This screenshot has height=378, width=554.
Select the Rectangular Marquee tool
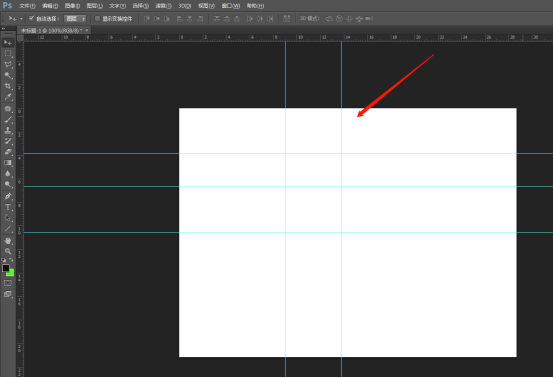[x=8, y=54]
